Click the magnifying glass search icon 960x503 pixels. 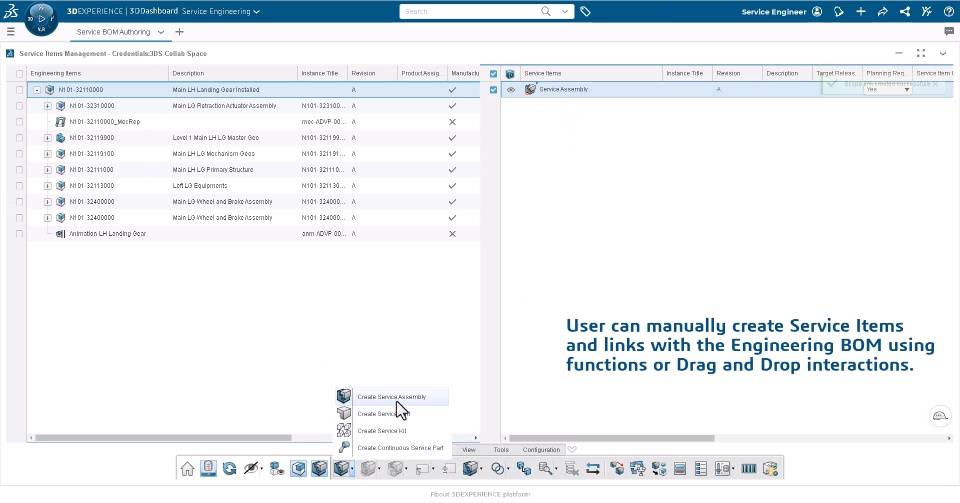546,11
